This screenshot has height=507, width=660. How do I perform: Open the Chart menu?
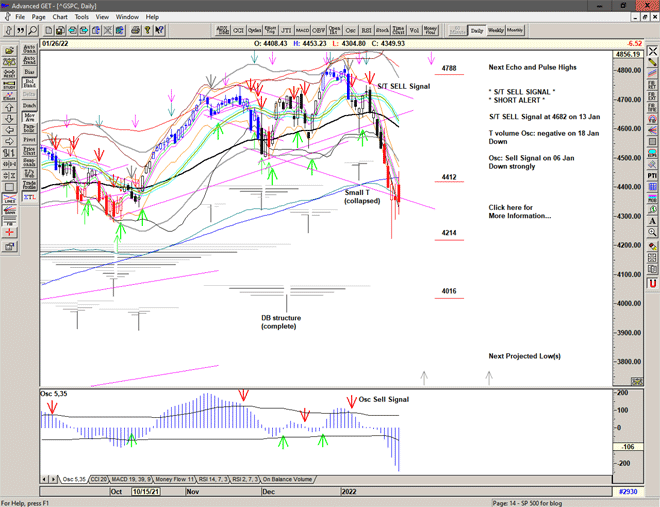(x=60, y=17)
